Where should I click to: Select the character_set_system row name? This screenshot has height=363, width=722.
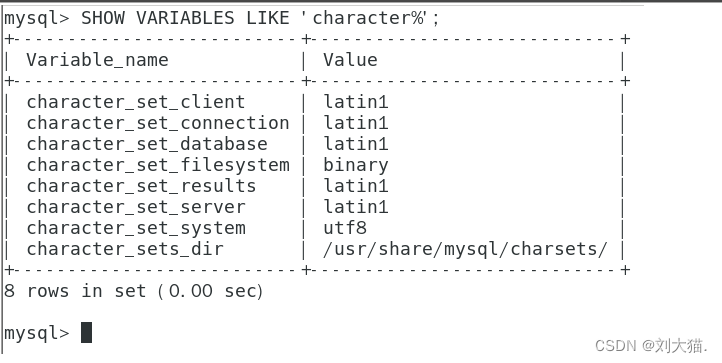tap(136, 228)
